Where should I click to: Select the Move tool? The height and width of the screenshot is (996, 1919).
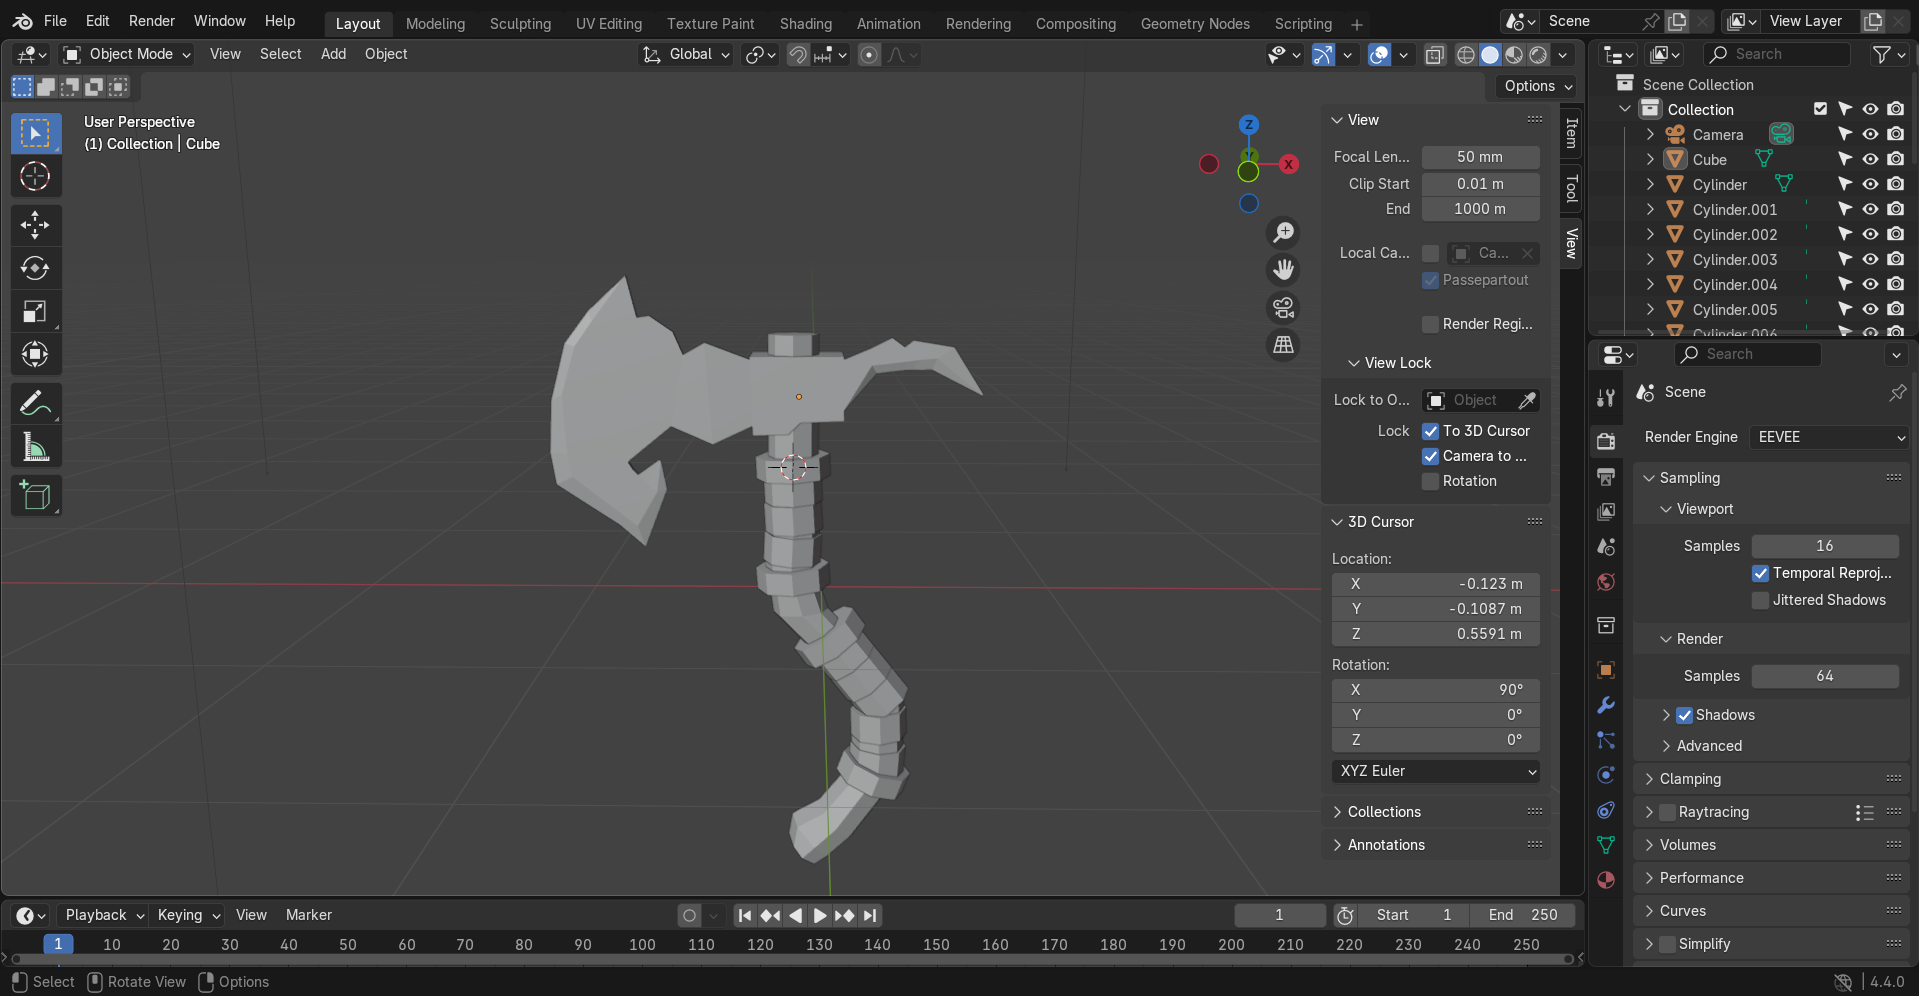[x=35, y=225]
